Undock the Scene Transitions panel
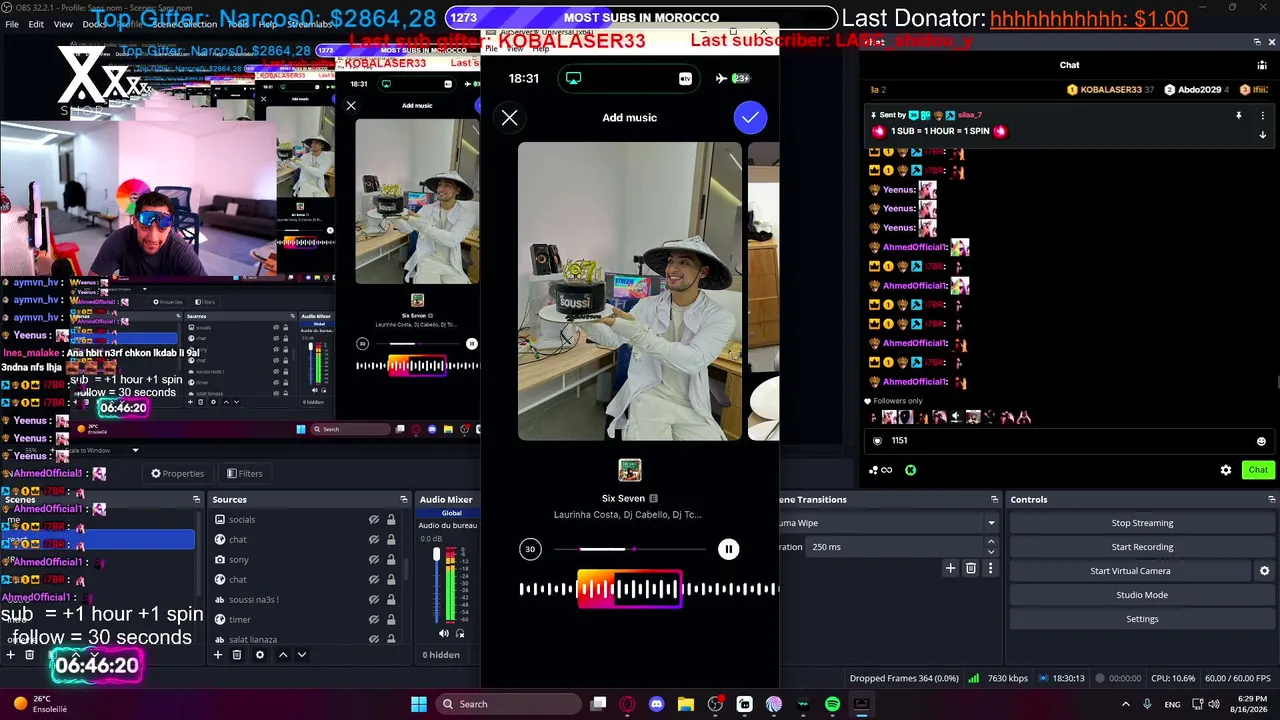Viewport: 1280px width, 720px height. coord(994,499)
